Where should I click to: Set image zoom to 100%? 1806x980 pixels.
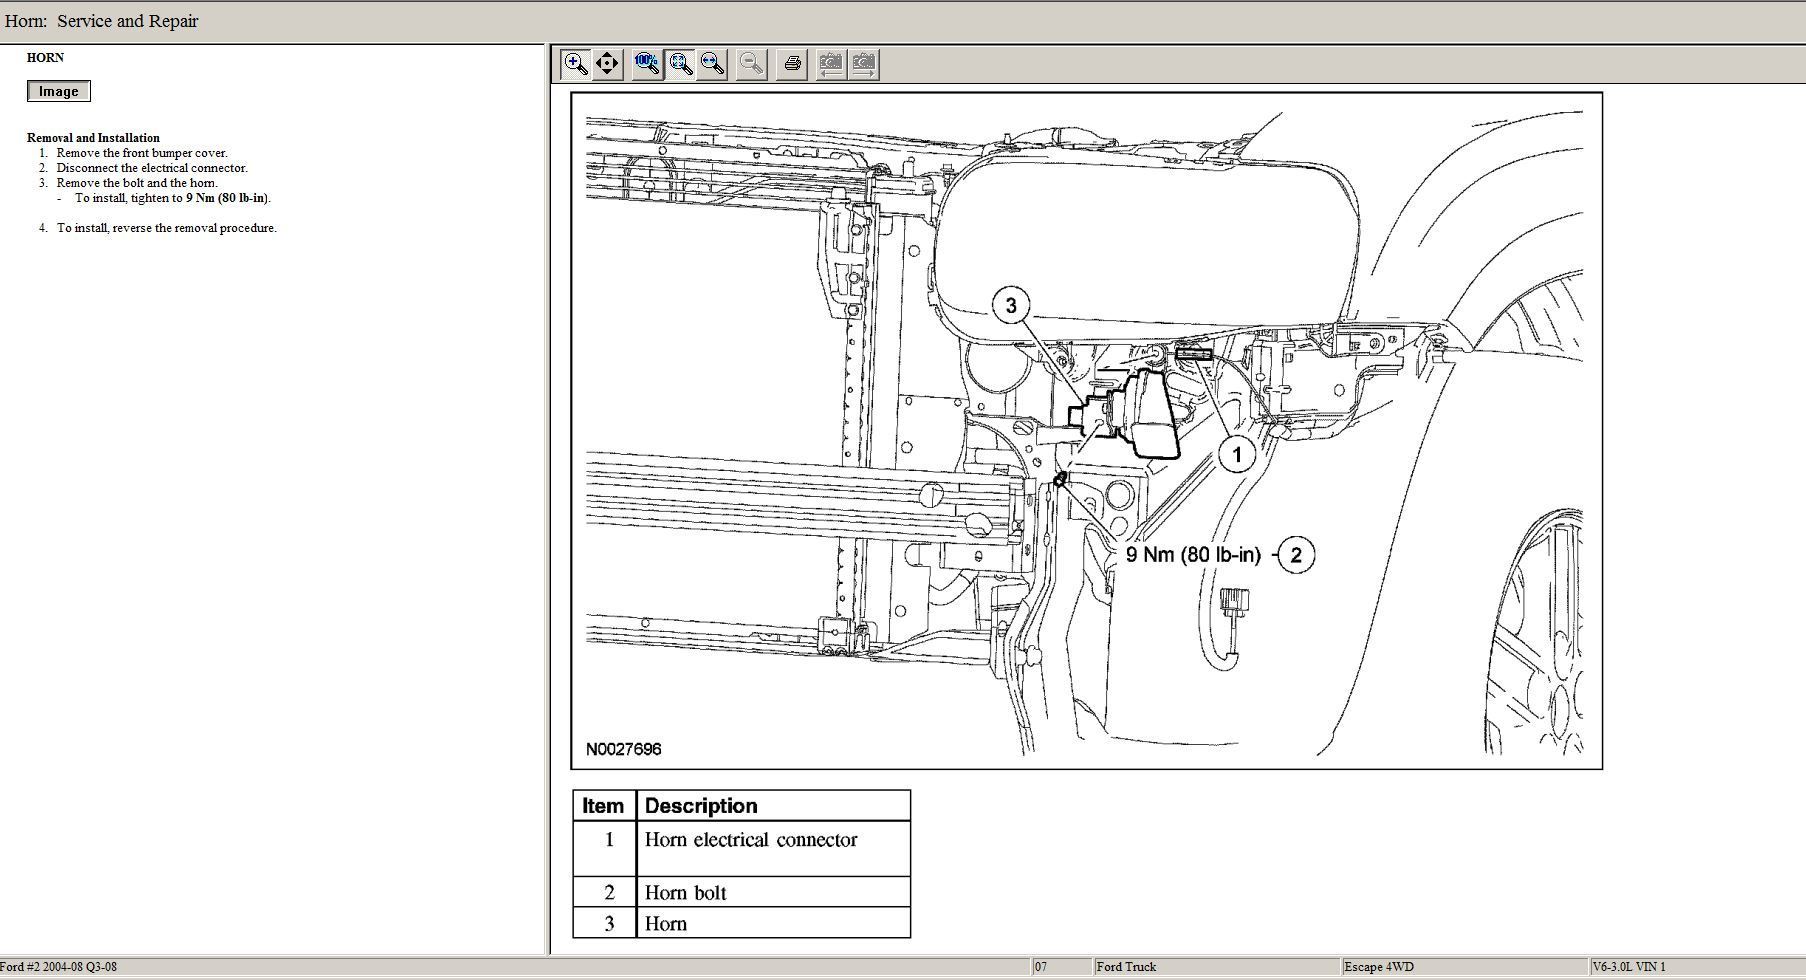coord(647,64)
